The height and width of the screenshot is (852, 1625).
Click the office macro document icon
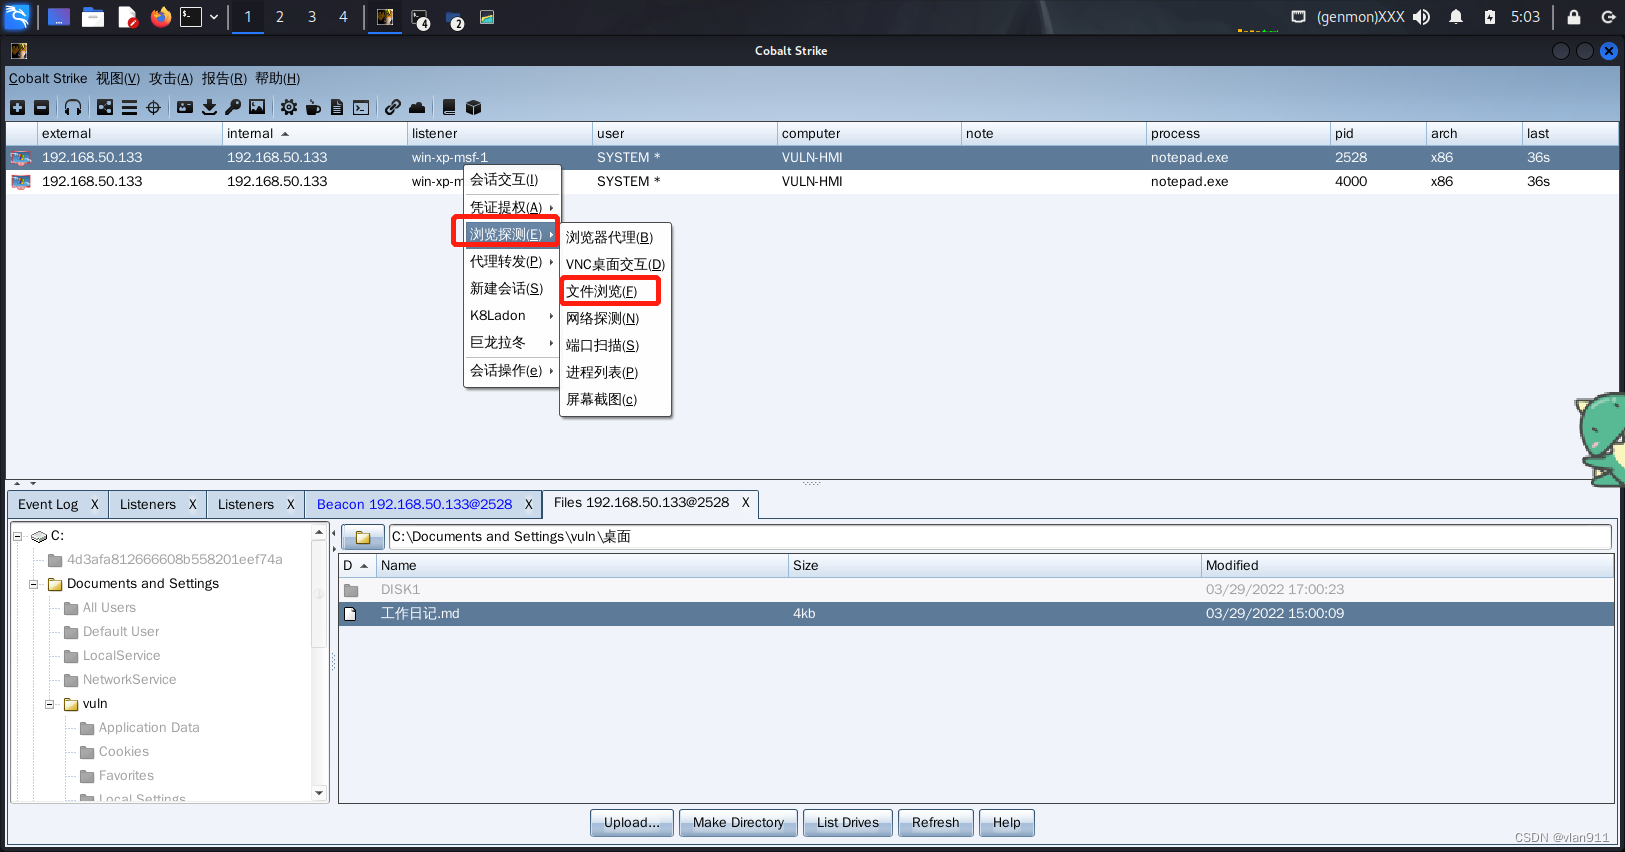pos(337,107)
